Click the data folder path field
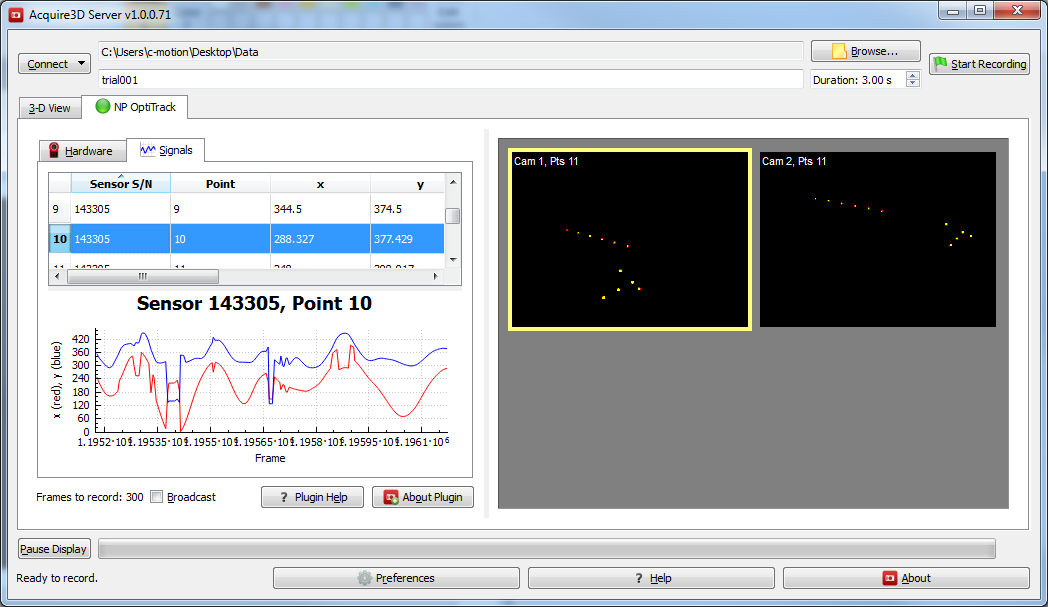 (450, 51)
